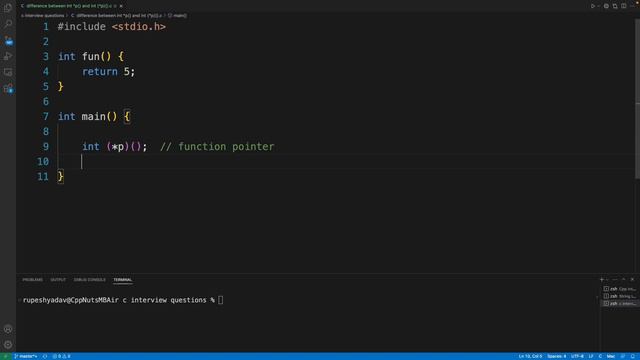Screen dimensions: 640x360
Task: Open the Manage gear menu
Action: click(x=8, y=345)
